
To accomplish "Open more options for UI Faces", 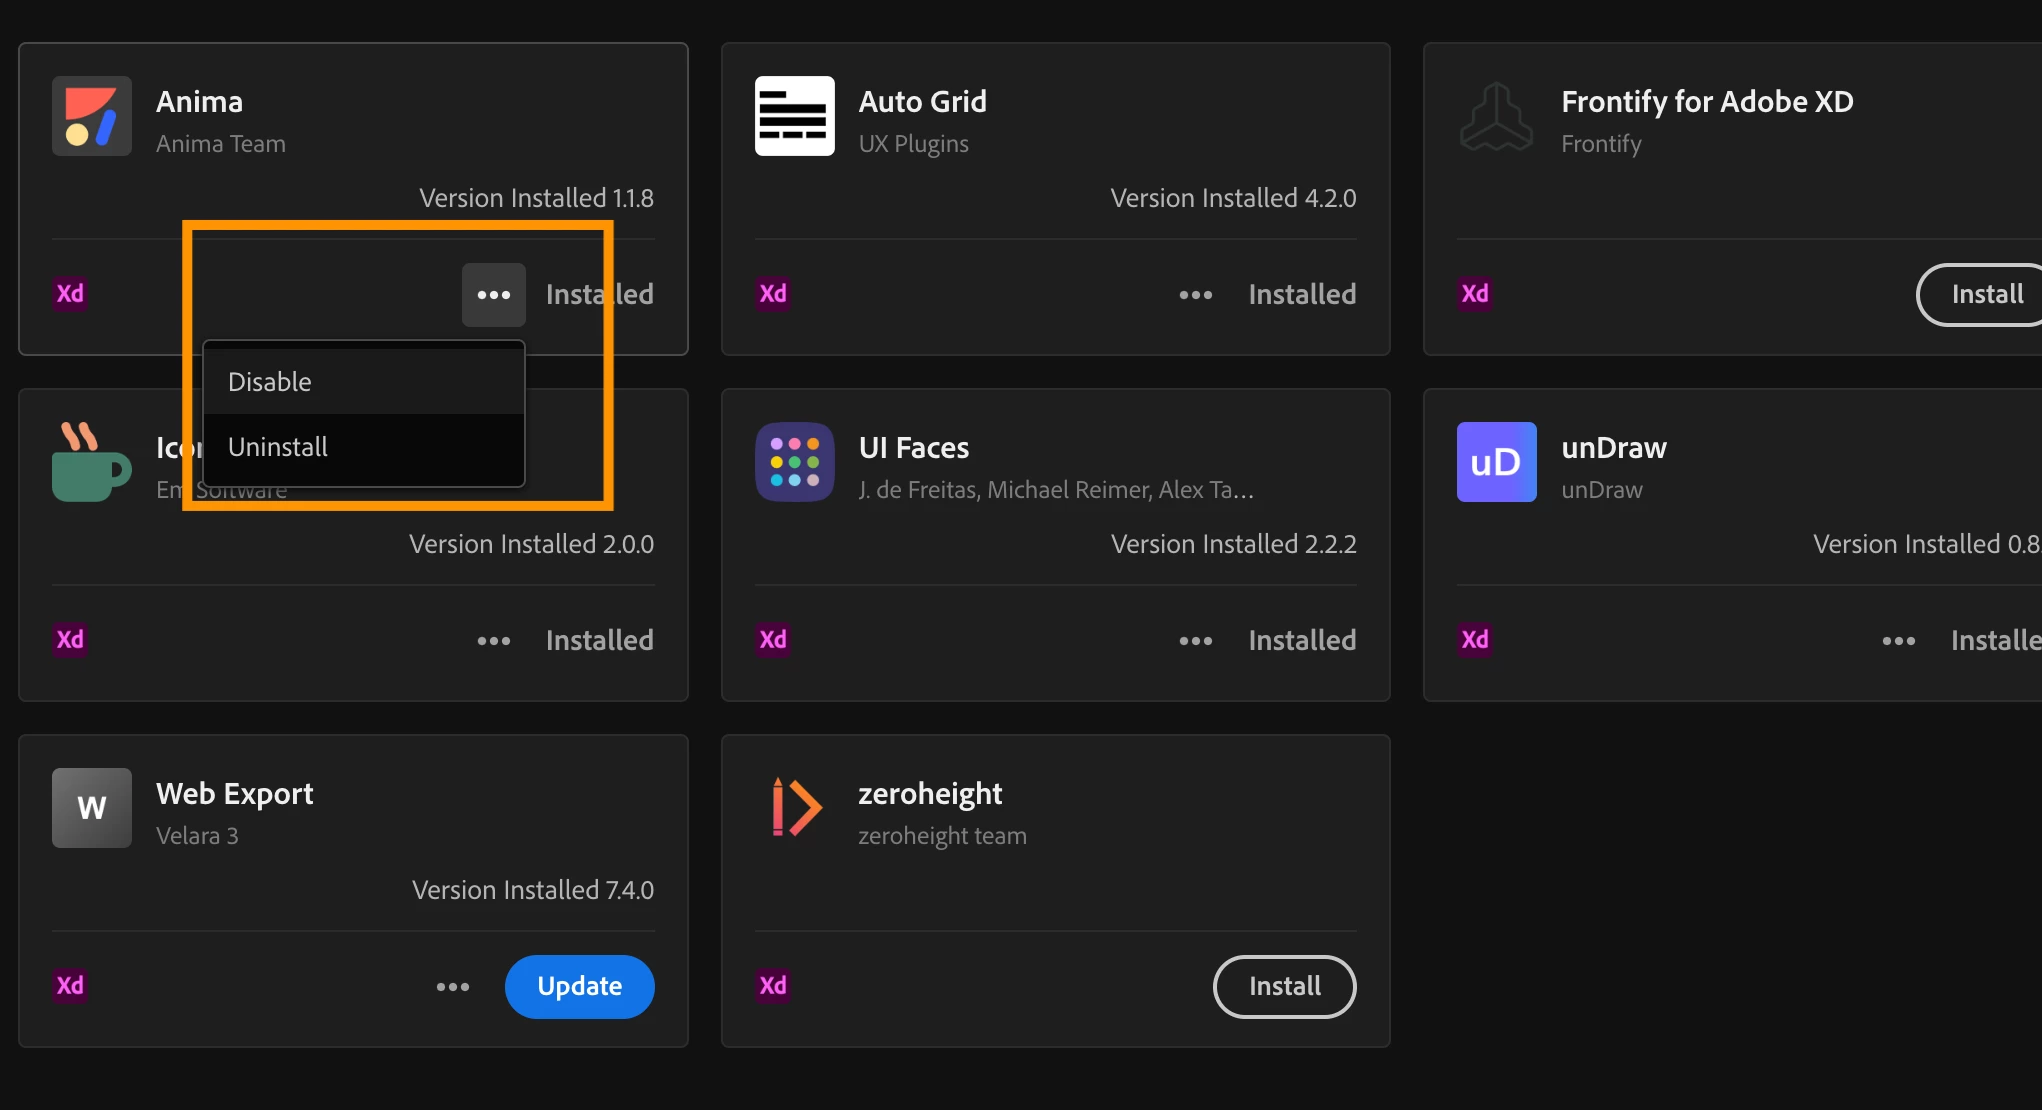I will point(1195,641).
